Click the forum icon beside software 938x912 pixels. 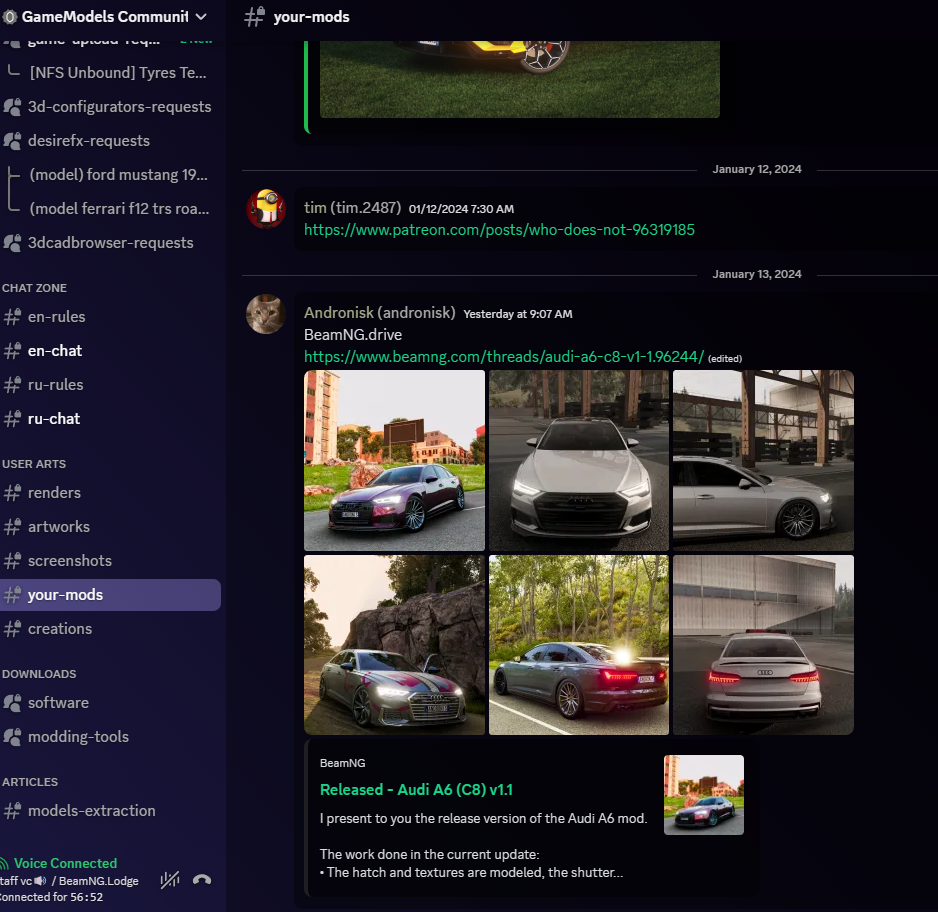point(12,703)
